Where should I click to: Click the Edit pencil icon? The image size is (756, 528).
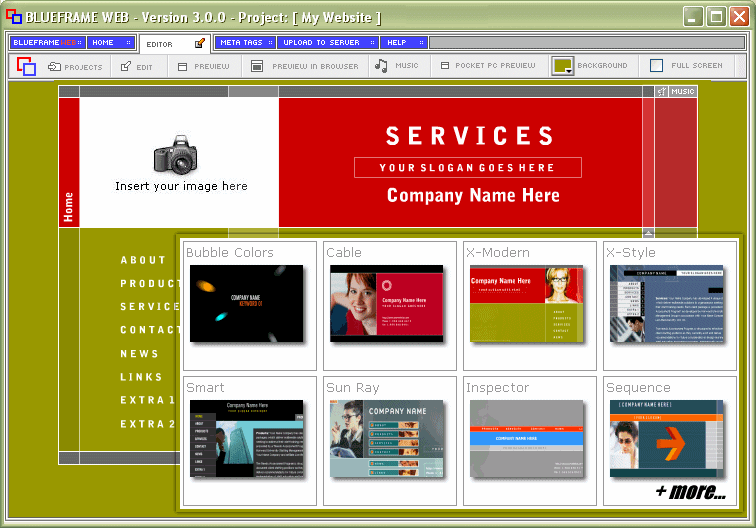(x=126, y=67)
